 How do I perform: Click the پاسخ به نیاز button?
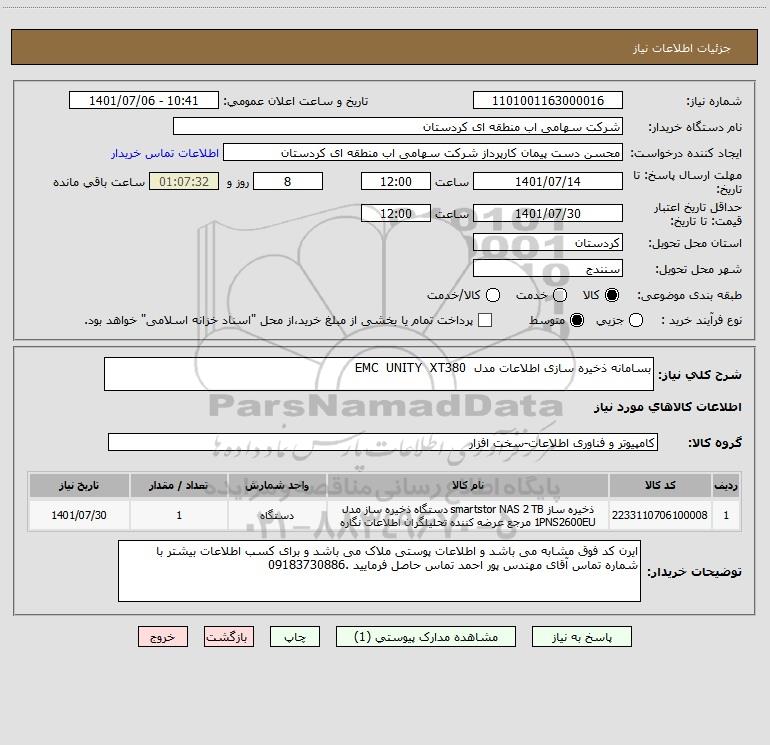[x=581, y=637]
